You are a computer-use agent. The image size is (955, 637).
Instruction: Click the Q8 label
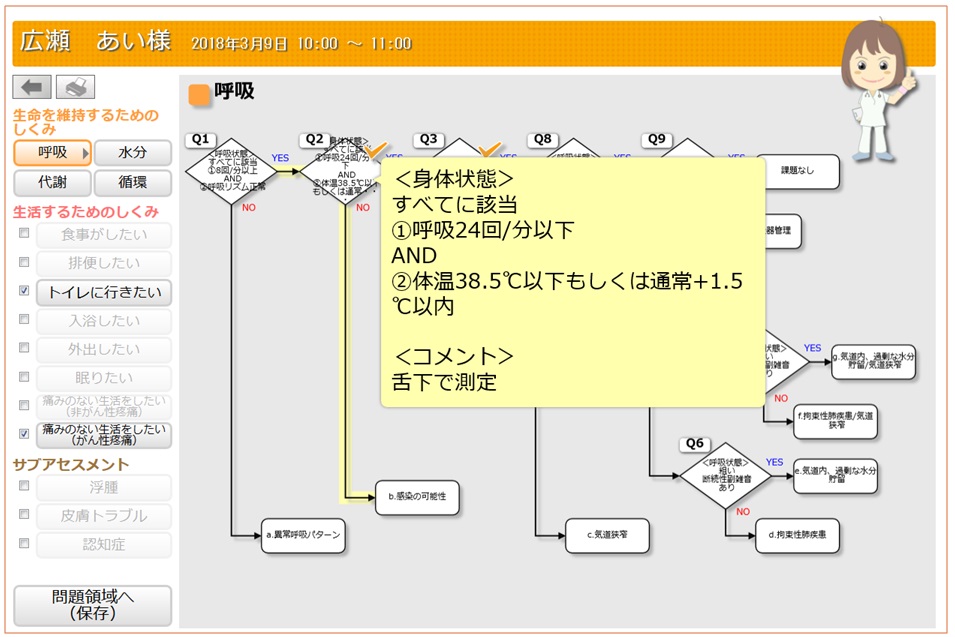pyautogui.click(x=543, y=139)
